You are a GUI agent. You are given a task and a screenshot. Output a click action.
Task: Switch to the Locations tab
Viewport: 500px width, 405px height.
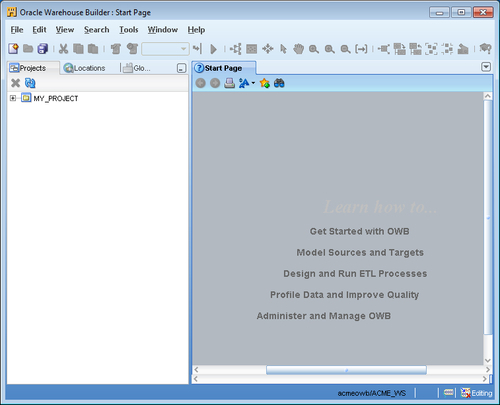click(85, 68)
